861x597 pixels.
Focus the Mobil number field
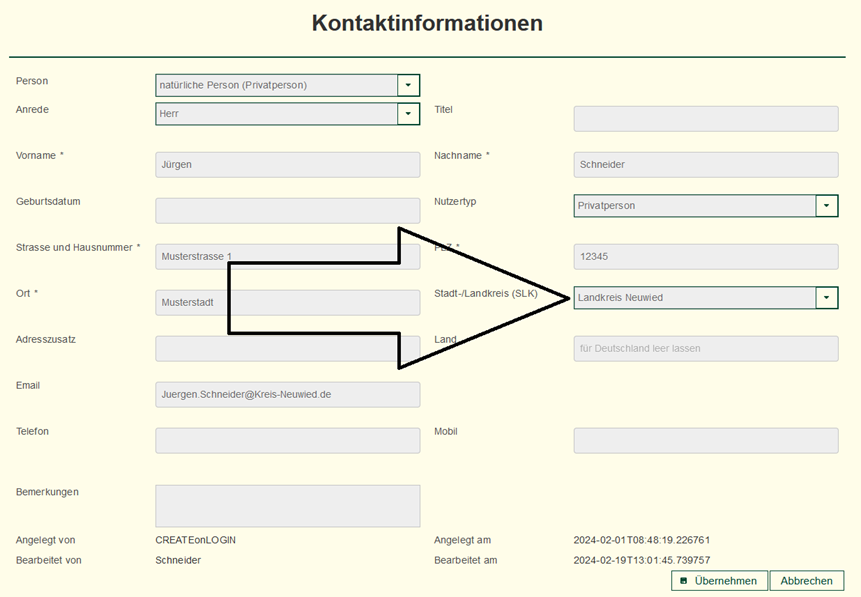(x=705, y=441)
